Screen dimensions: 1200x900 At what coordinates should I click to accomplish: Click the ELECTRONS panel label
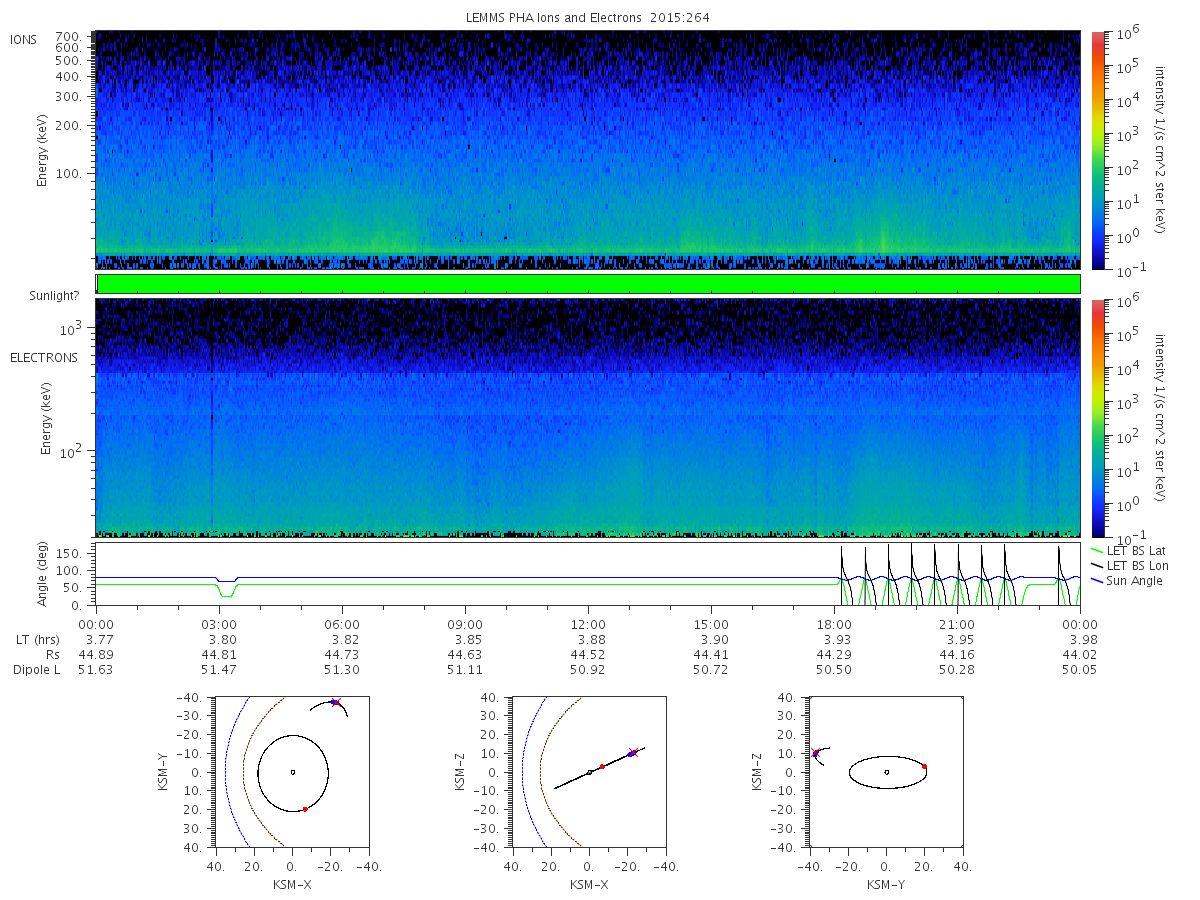click(x=44, y=357)
